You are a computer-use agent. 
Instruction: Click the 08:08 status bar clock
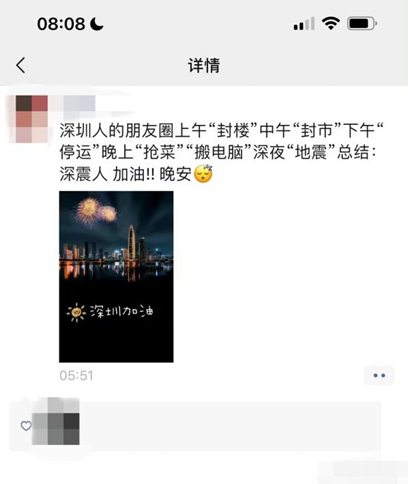61,24
